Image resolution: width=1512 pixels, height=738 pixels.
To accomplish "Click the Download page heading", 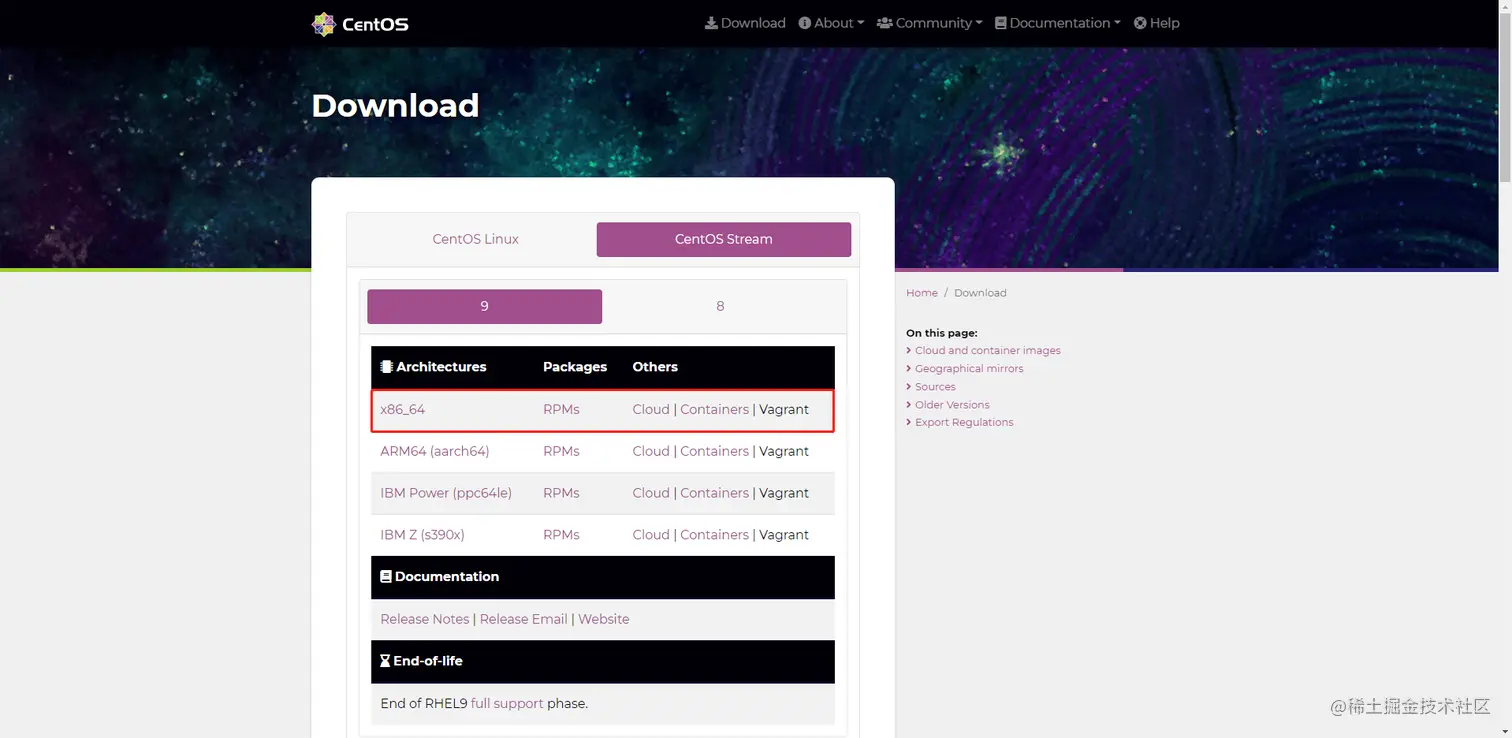I will tap(395, 105).
